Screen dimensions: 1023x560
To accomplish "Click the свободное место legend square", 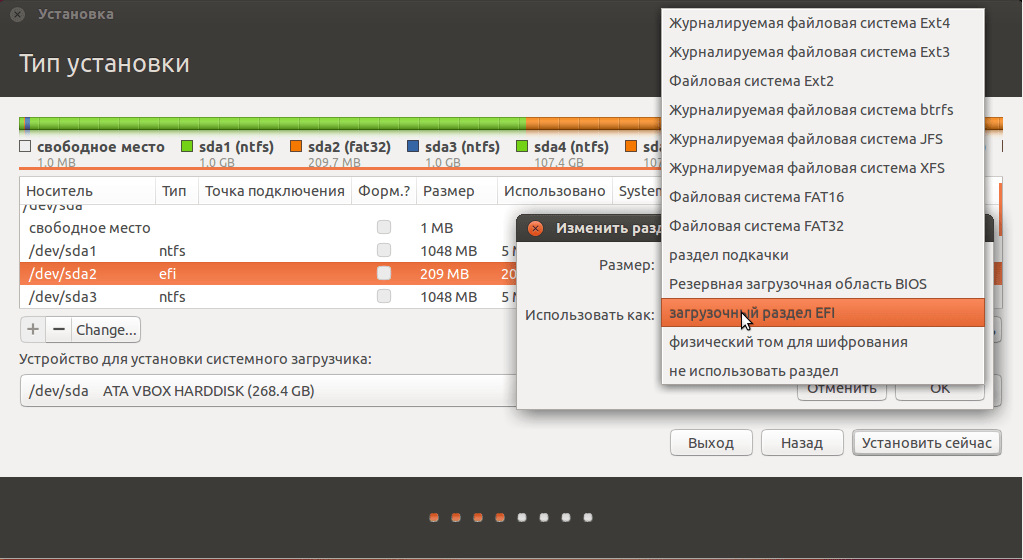I will (26, 147).
